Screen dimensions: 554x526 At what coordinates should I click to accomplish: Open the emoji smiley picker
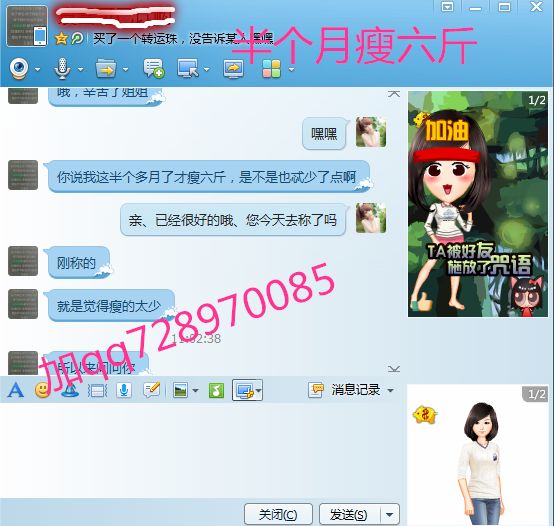pos(42,390)
